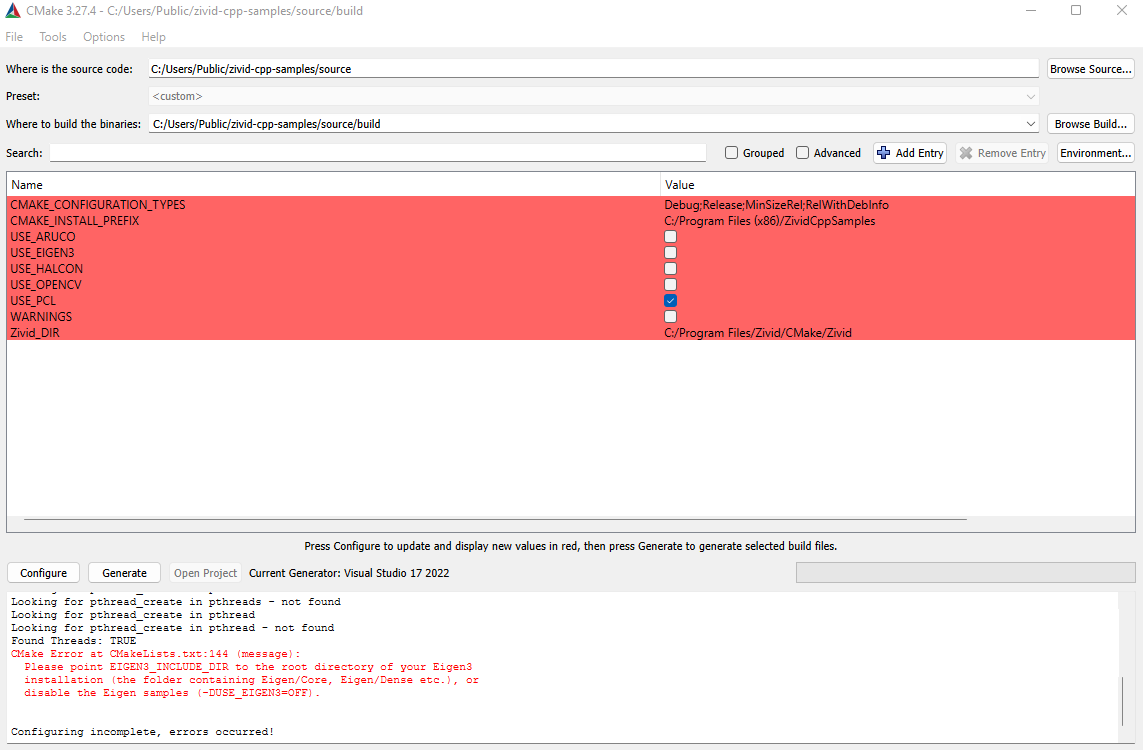Enable the USE_EIGEN3 checkbox
Viewport: 1143px width, 750px height.
point(670,253)
